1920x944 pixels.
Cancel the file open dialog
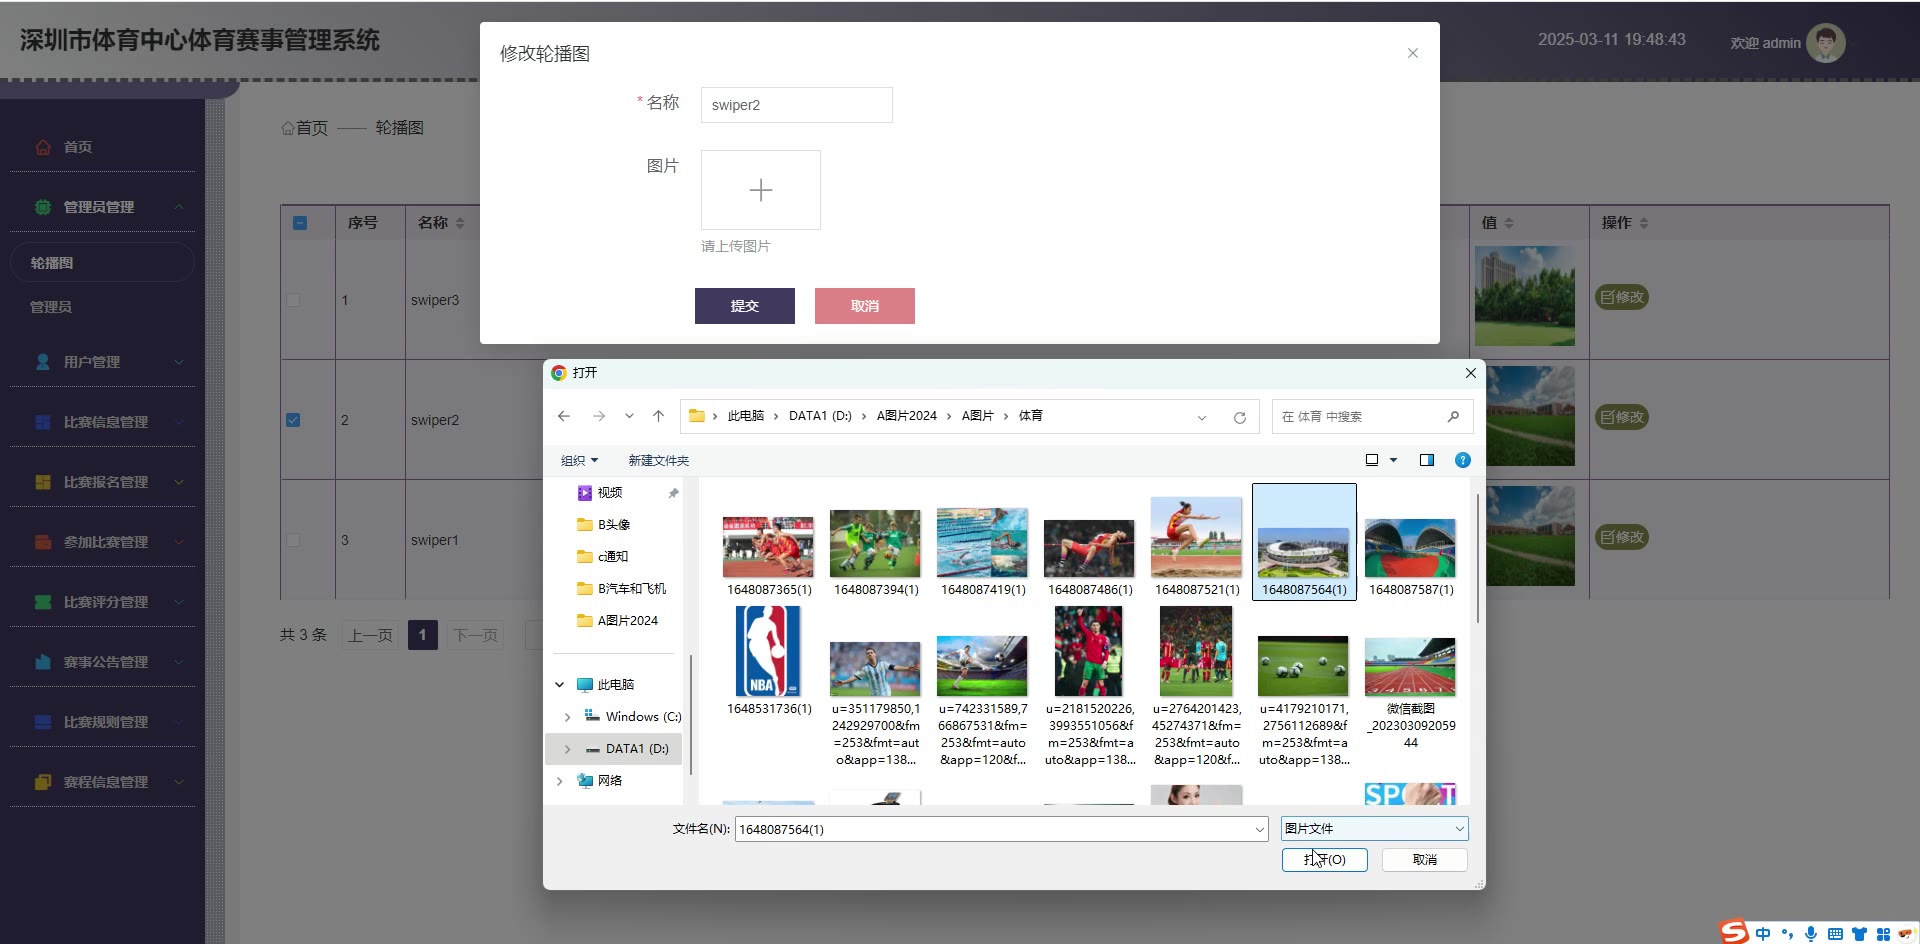click(1425, 860)
